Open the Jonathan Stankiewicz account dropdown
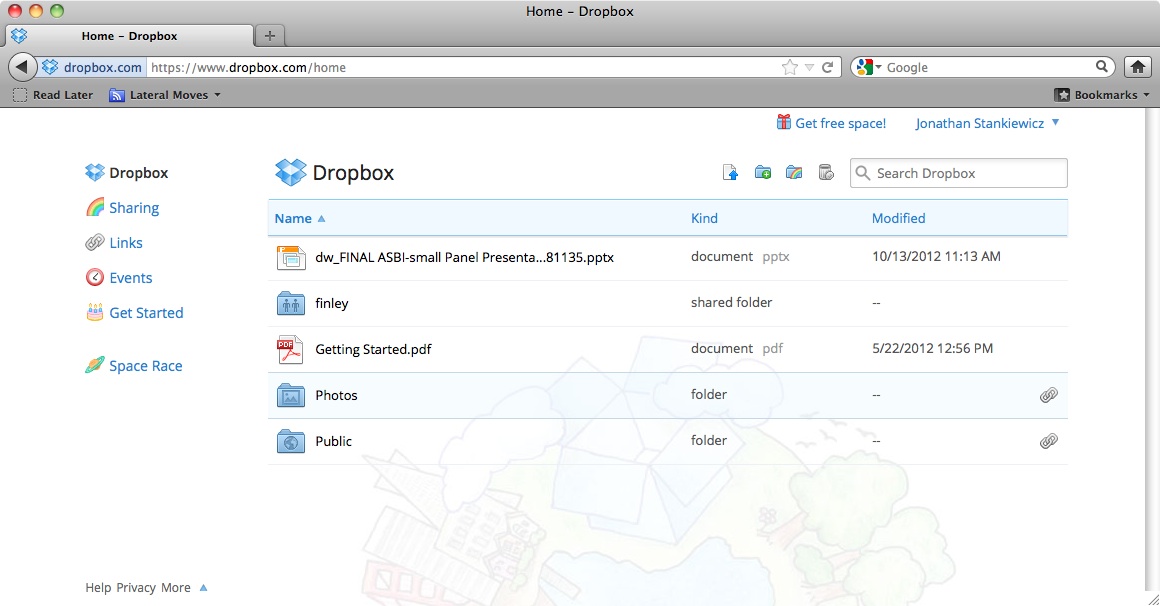The width and height of the screenshot is (1160, 606). [x=987, y=122]
